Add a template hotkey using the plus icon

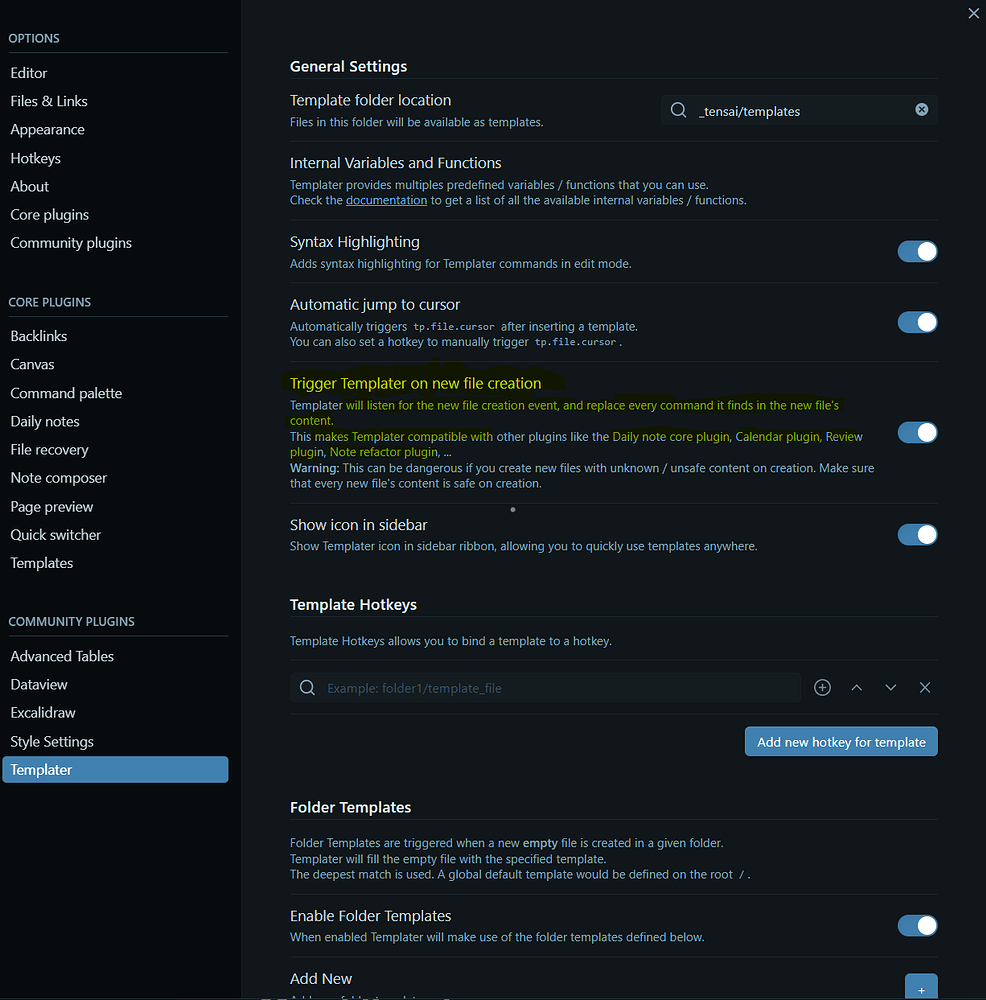coord(822,687)
